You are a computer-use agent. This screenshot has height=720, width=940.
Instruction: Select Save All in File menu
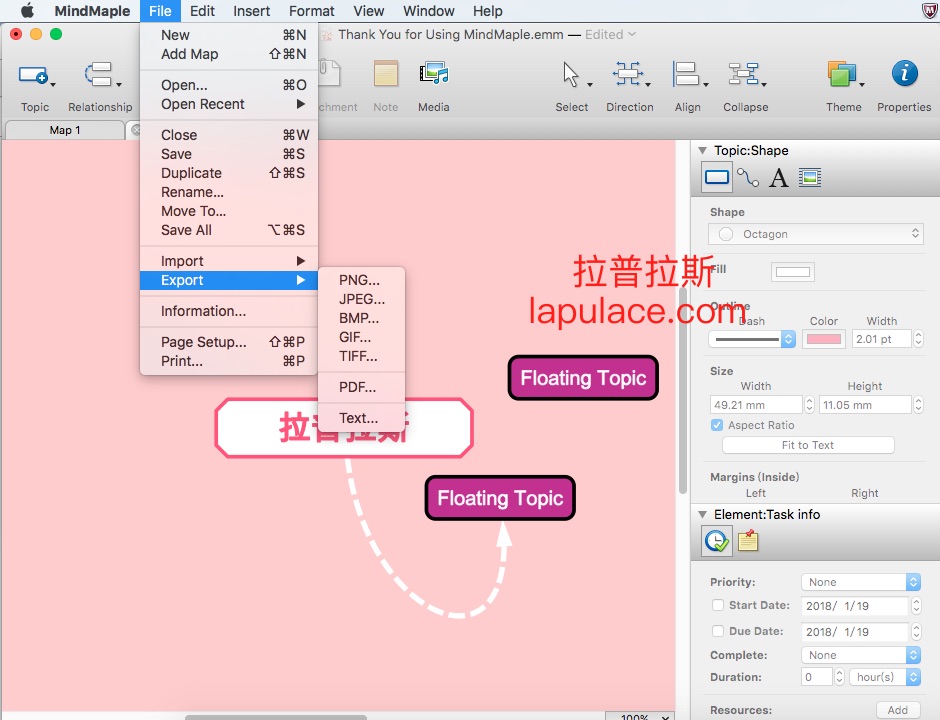pos(229,230)
